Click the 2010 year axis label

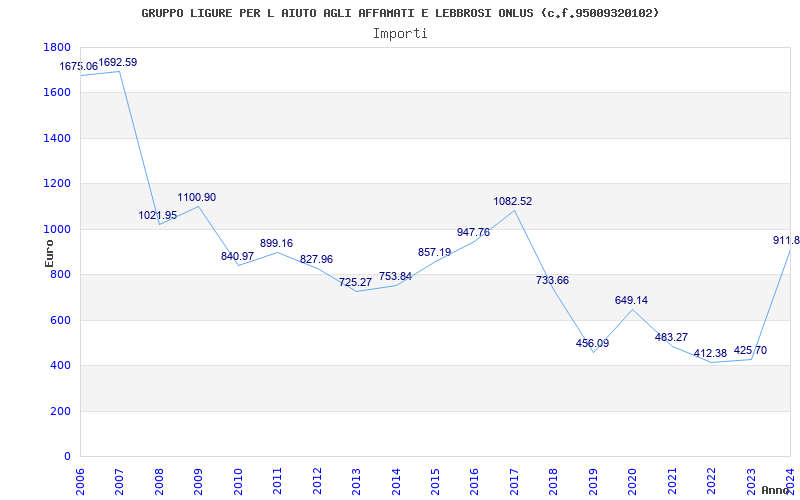pos(238,482)
